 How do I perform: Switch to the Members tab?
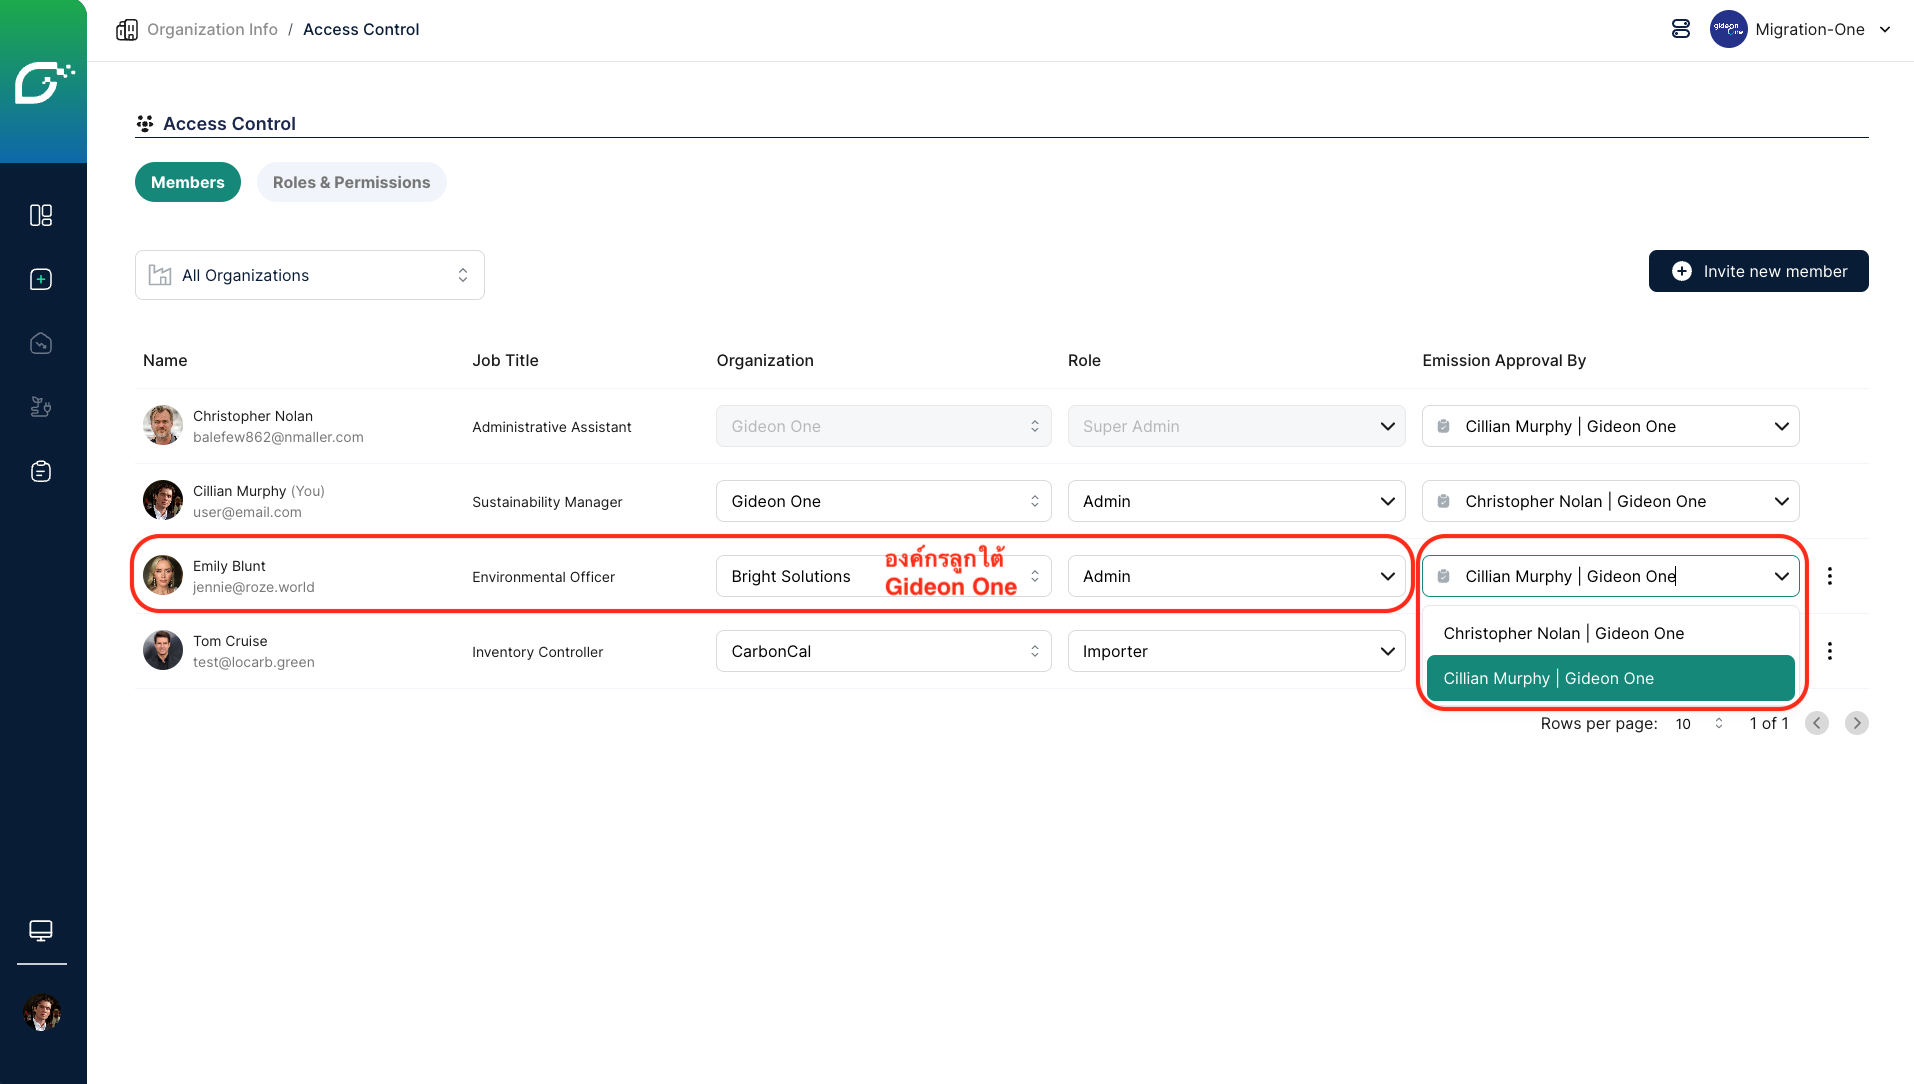187,182
